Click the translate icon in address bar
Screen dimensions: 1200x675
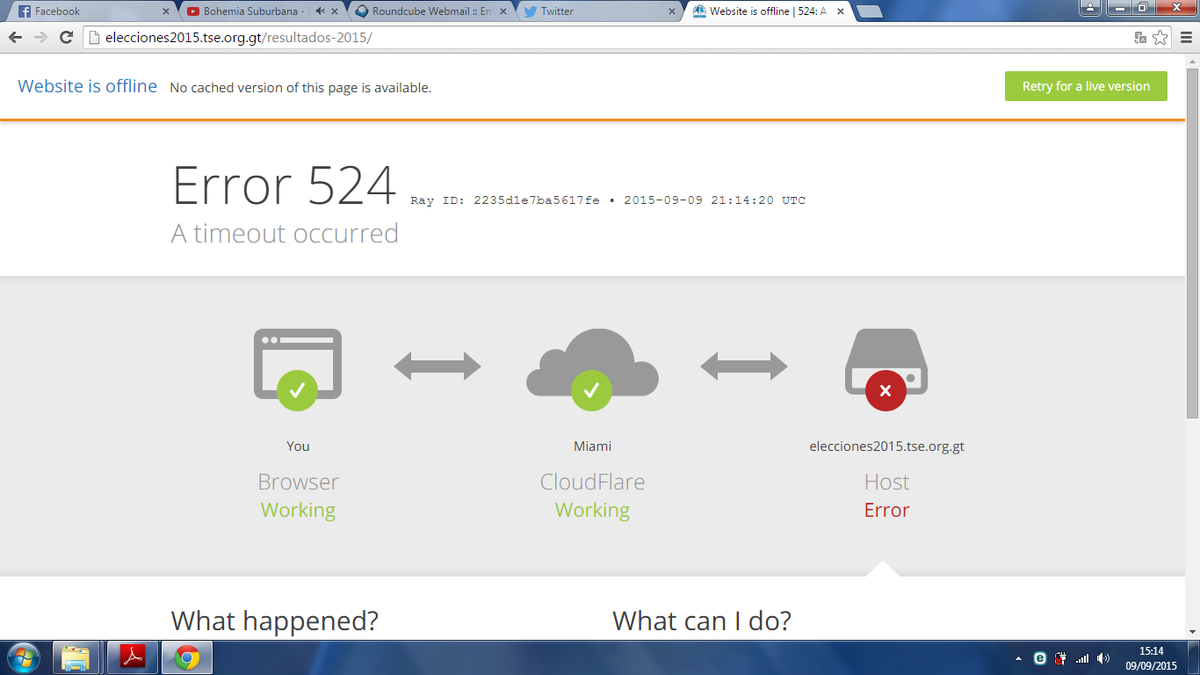(1140, 38)
